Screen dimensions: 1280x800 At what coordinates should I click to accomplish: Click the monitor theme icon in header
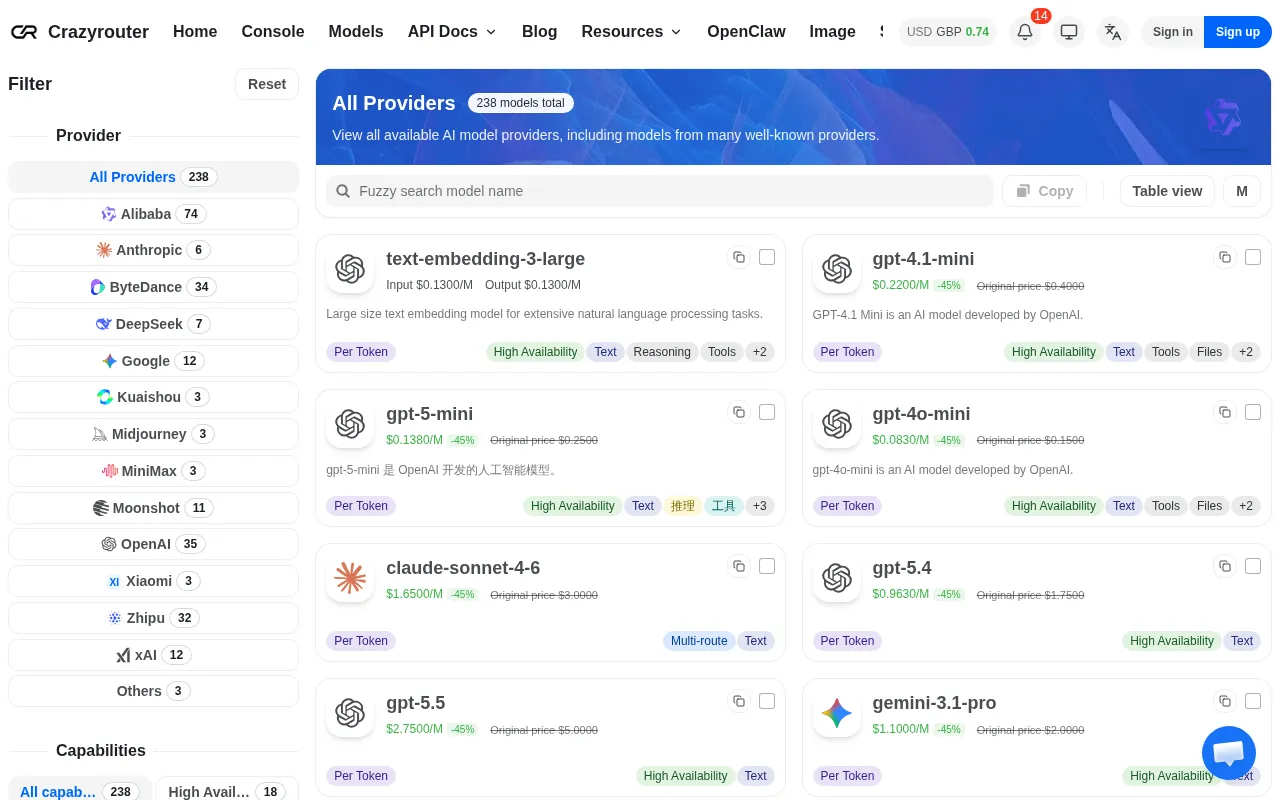[1069, 32]
